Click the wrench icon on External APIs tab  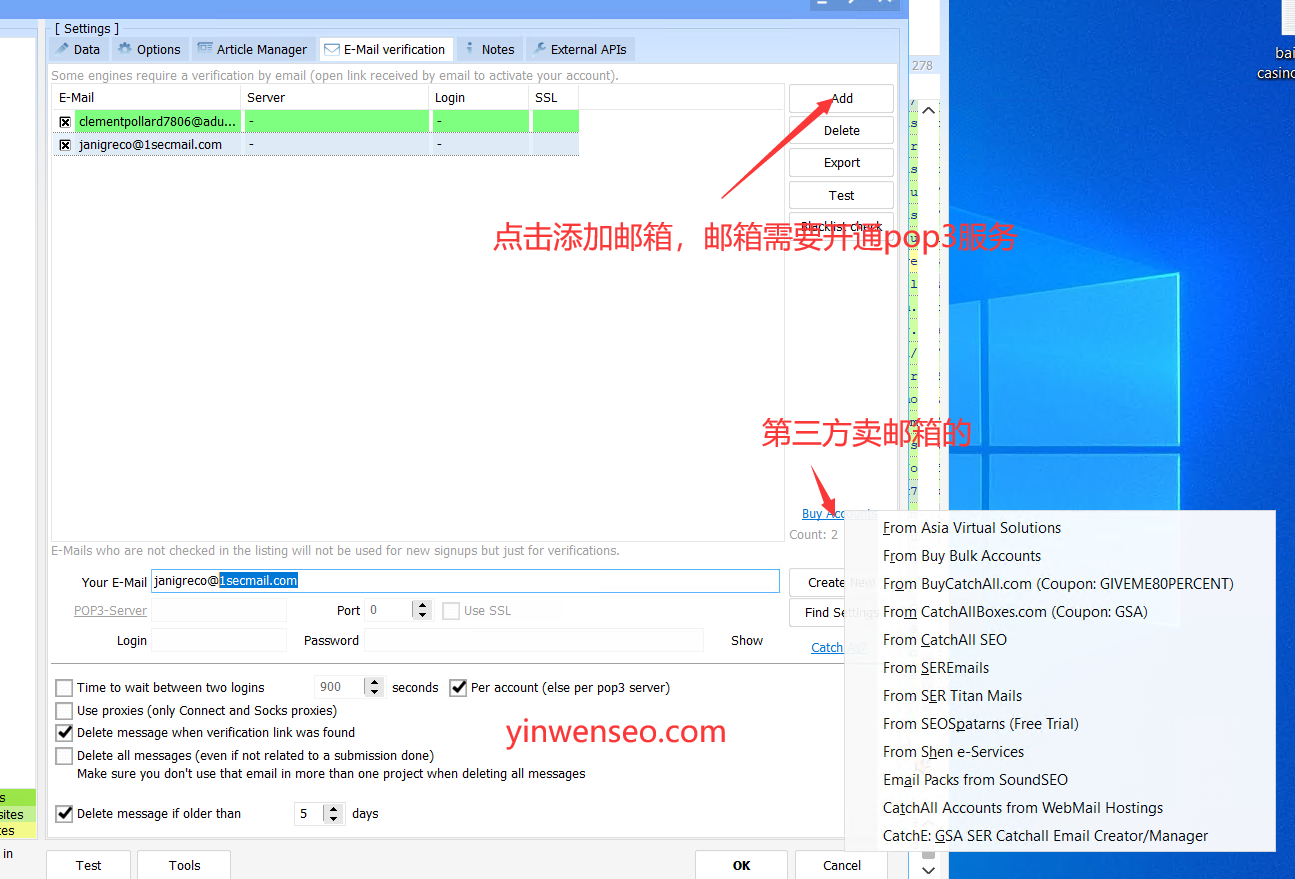540,48
